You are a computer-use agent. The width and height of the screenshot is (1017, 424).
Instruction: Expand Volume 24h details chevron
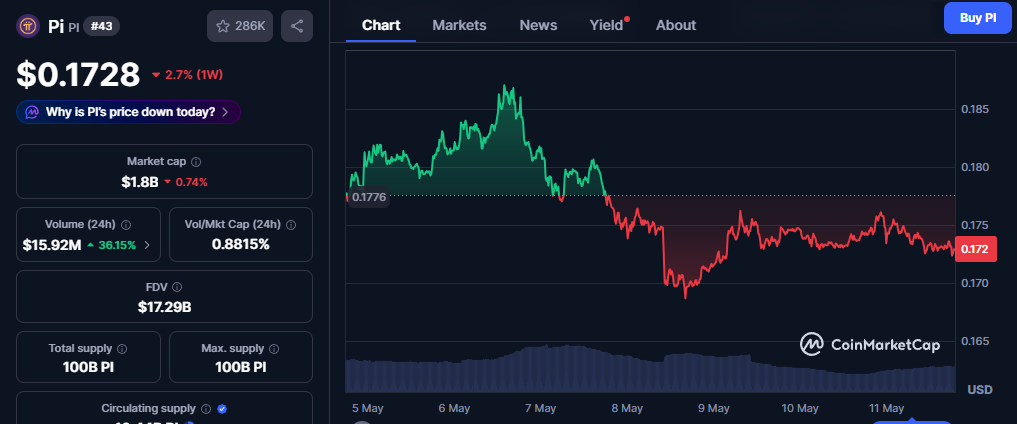pos(147,245)
